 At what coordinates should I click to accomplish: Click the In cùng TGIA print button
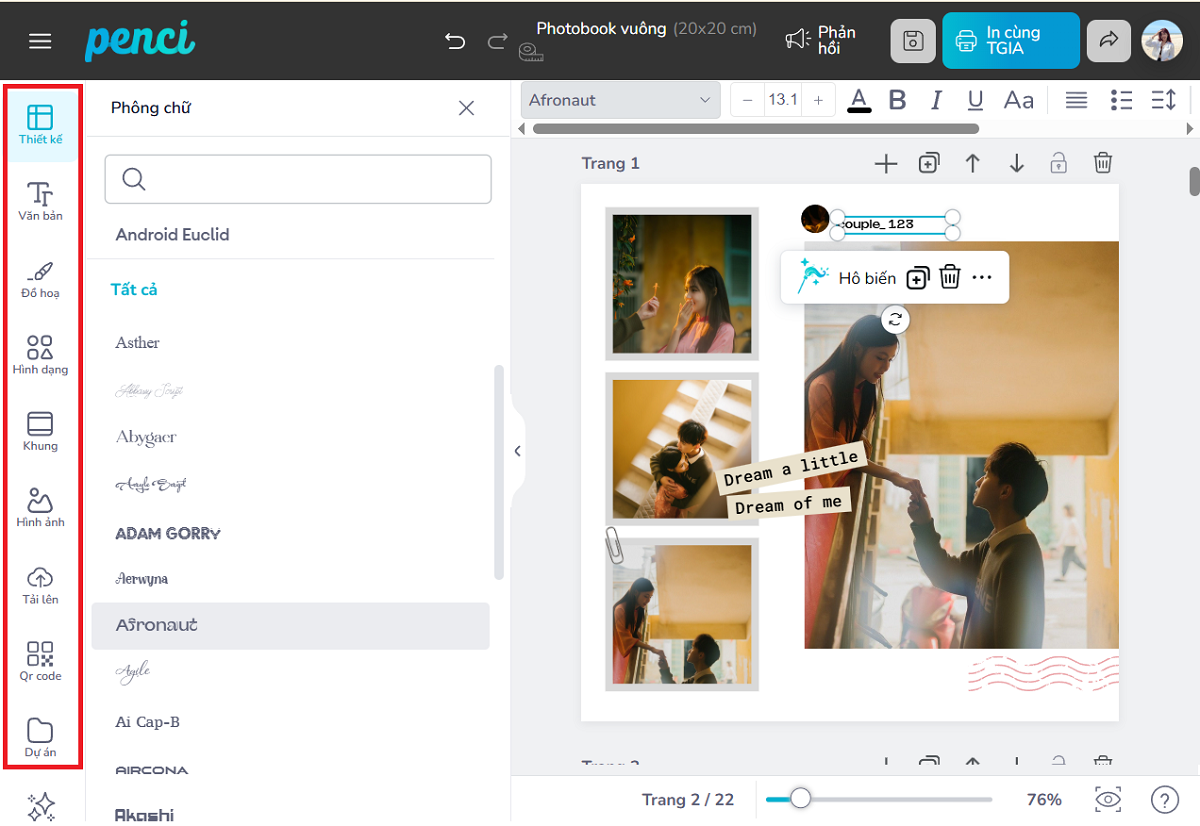coord(1010,41)
